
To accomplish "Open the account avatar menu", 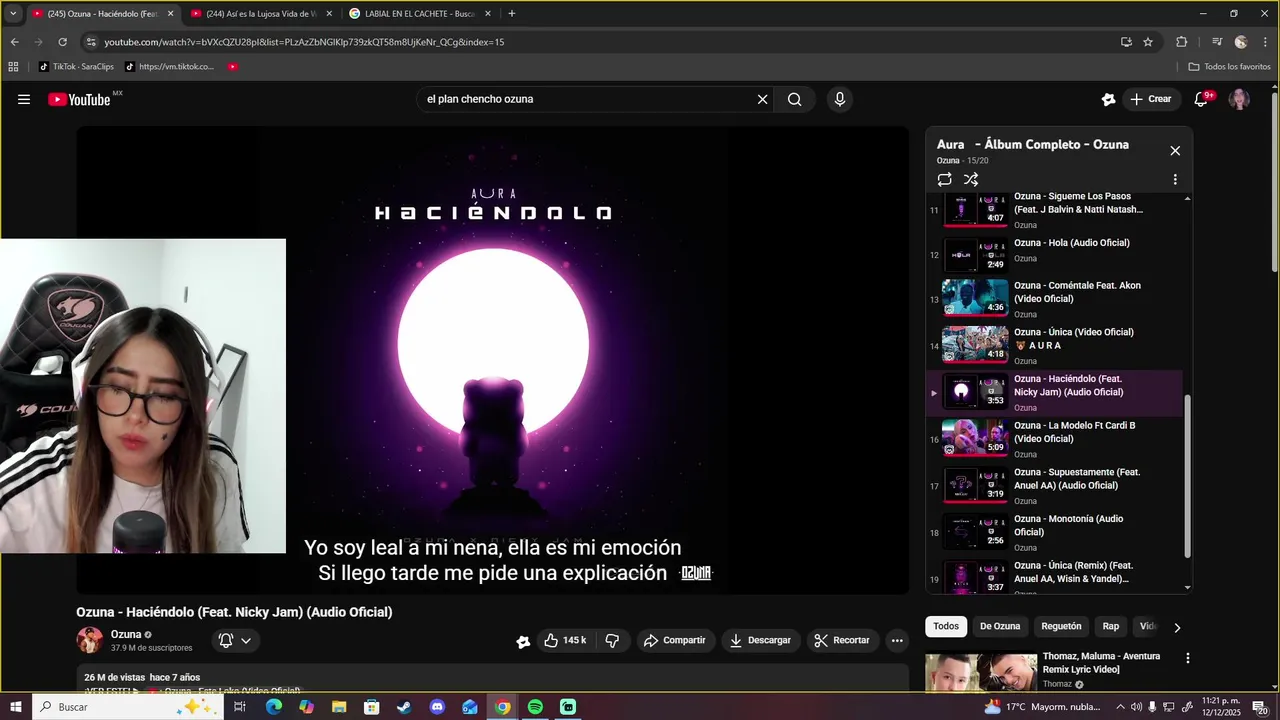I will 1239,99.
